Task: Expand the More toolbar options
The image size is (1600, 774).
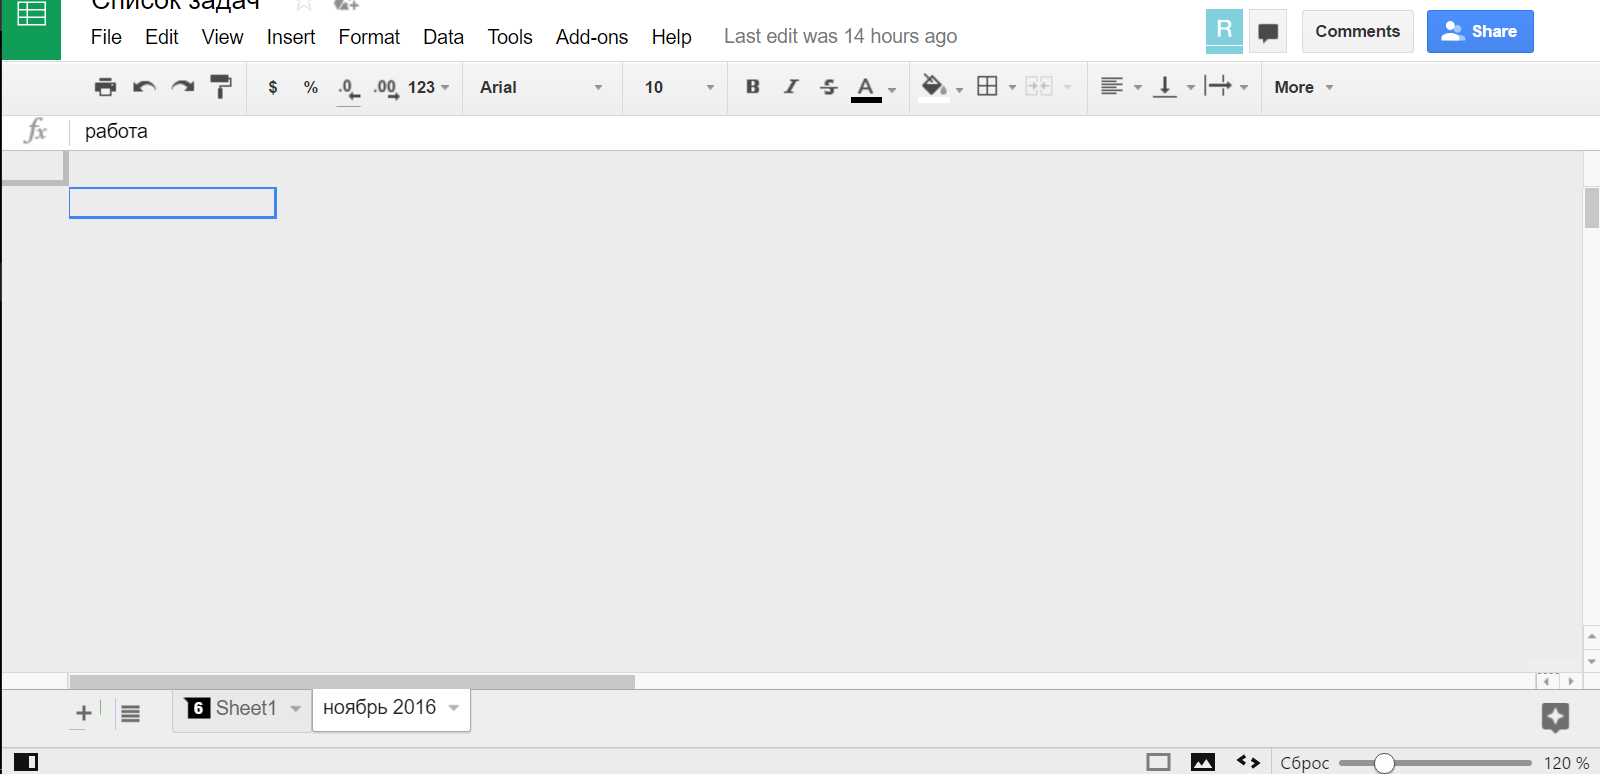Action: click(x=1303, y=87)
